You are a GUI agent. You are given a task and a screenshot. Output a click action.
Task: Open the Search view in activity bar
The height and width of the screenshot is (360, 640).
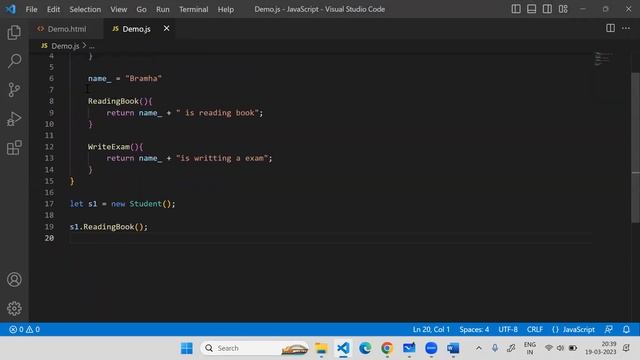14,61
